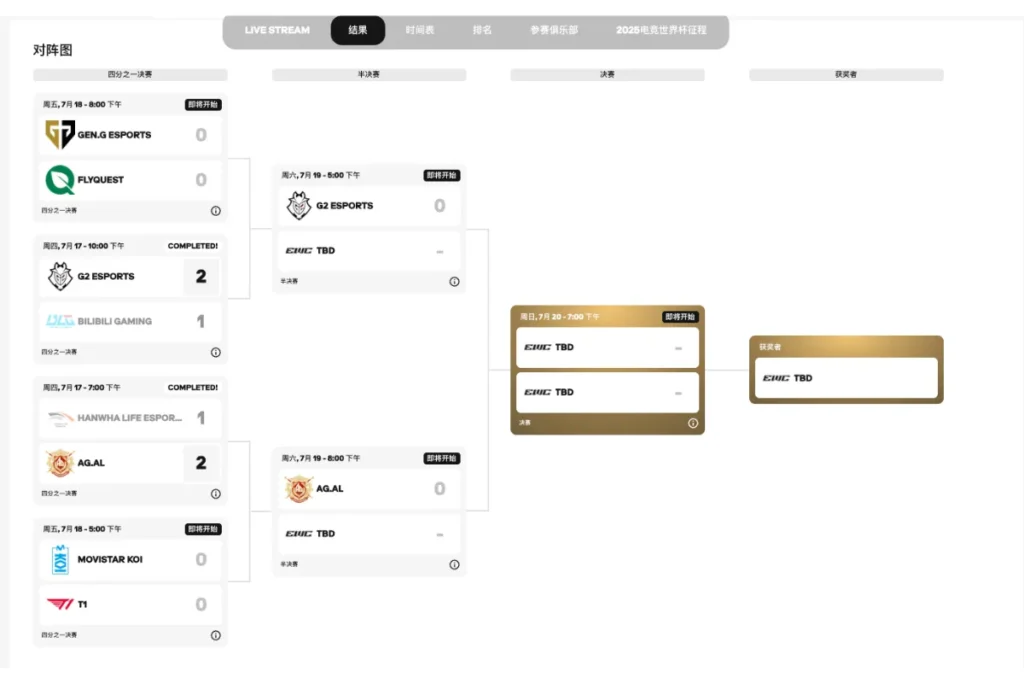This screenshot has width=1024, height=683.
Task: Open info icon on gold finals card
Action: 693,423
